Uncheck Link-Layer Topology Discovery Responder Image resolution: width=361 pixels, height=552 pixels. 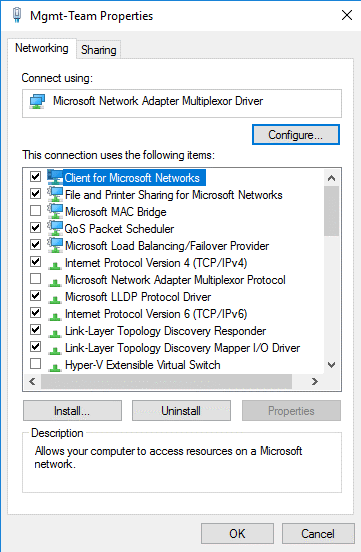tap(35, 330)
